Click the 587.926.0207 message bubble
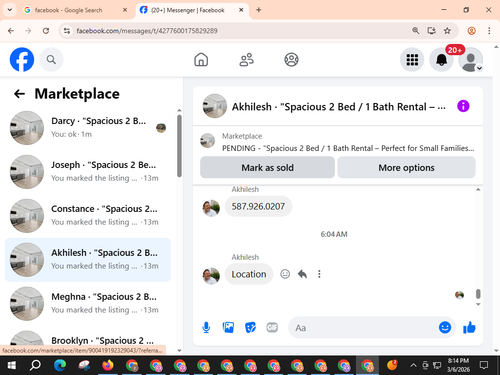 (x=258, y=206)
